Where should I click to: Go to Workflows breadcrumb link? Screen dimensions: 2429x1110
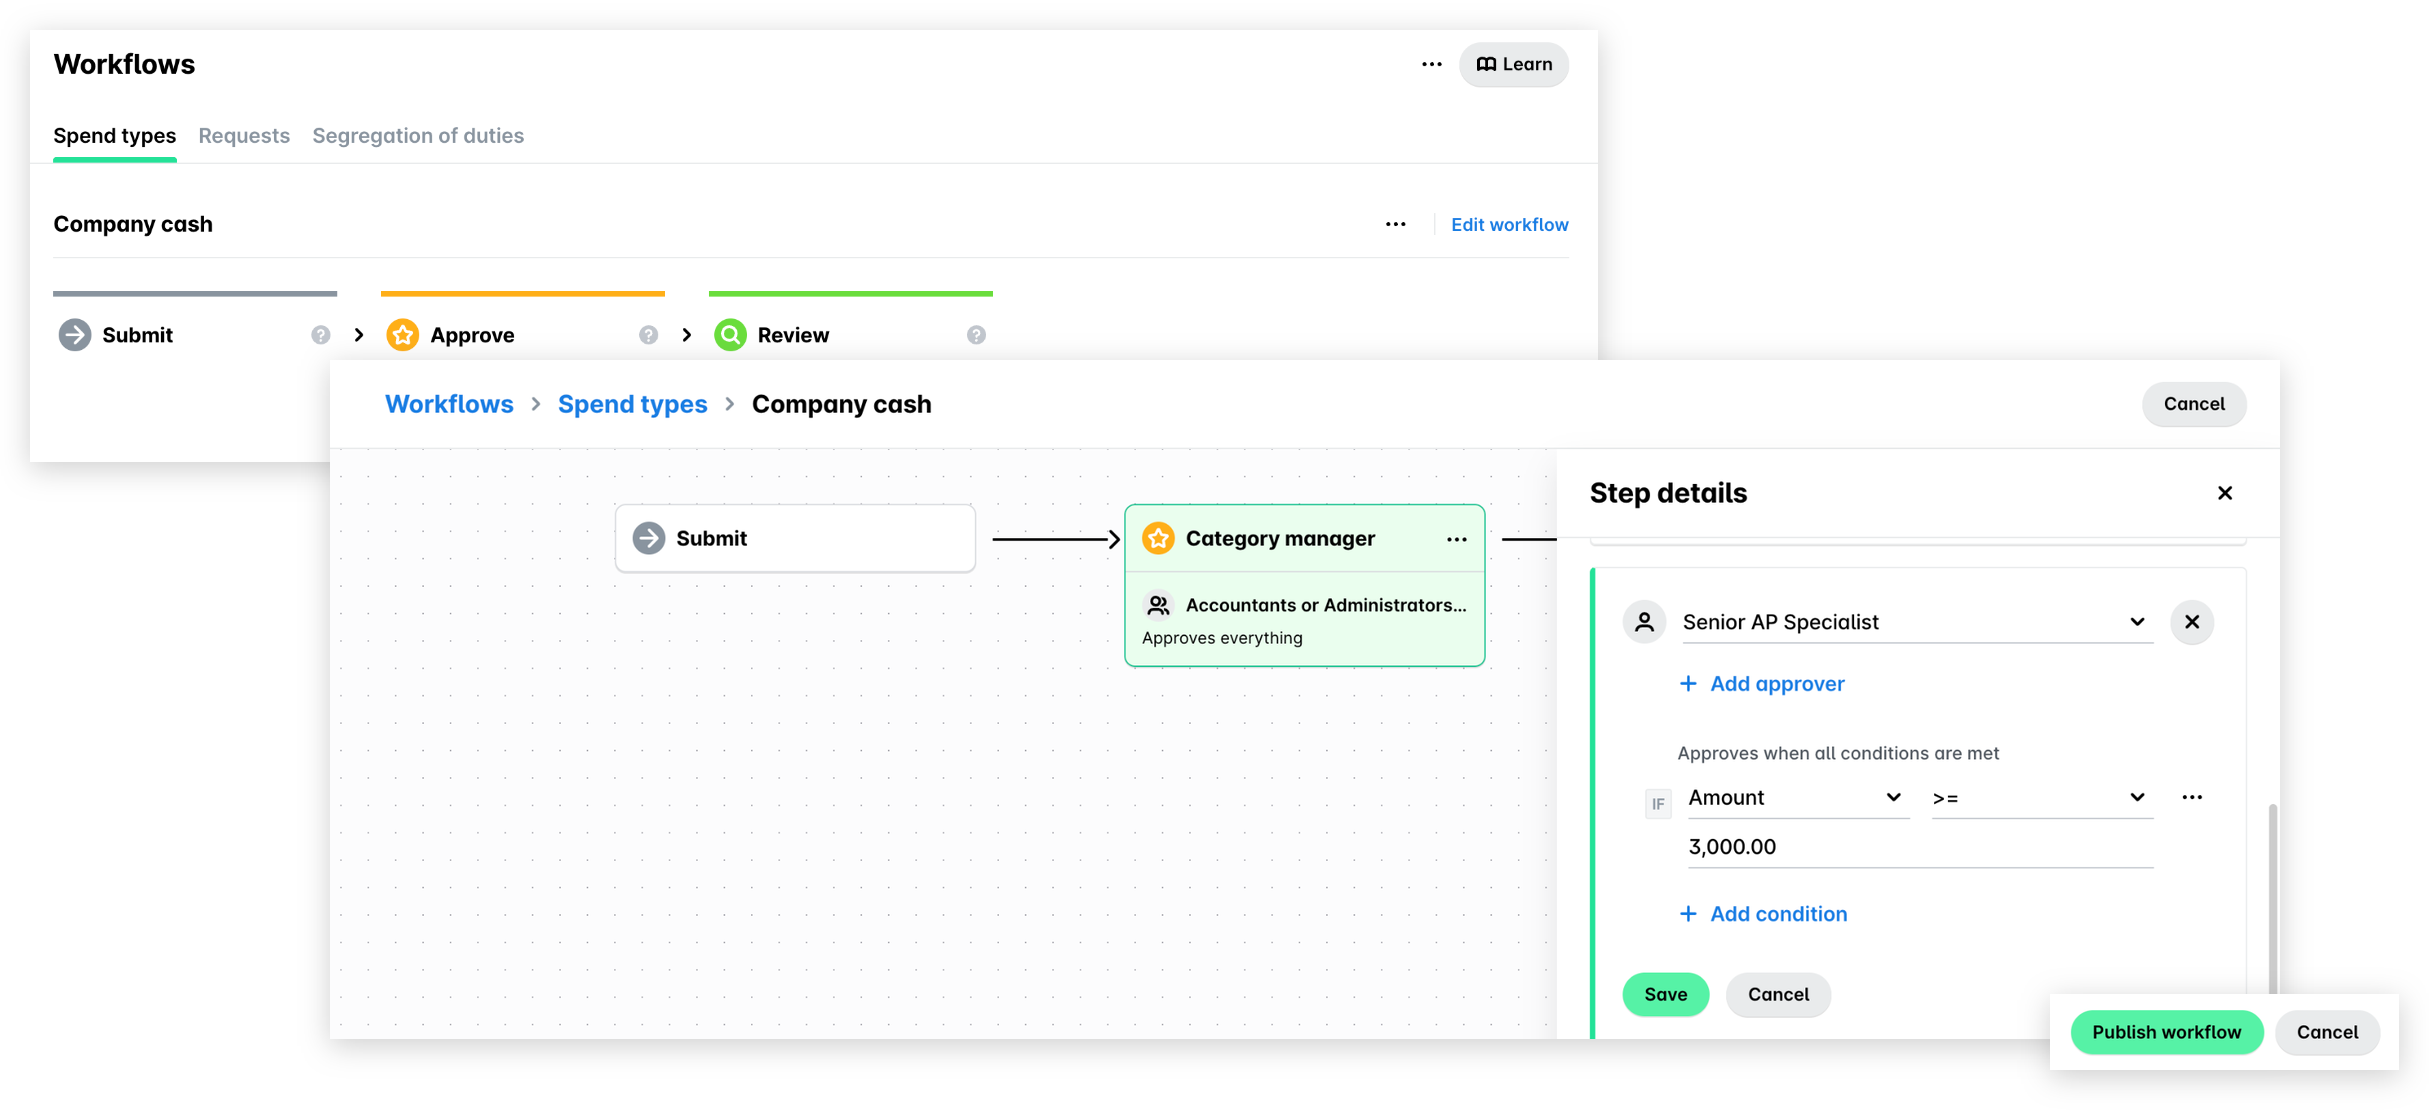click(x=449, y=404)
